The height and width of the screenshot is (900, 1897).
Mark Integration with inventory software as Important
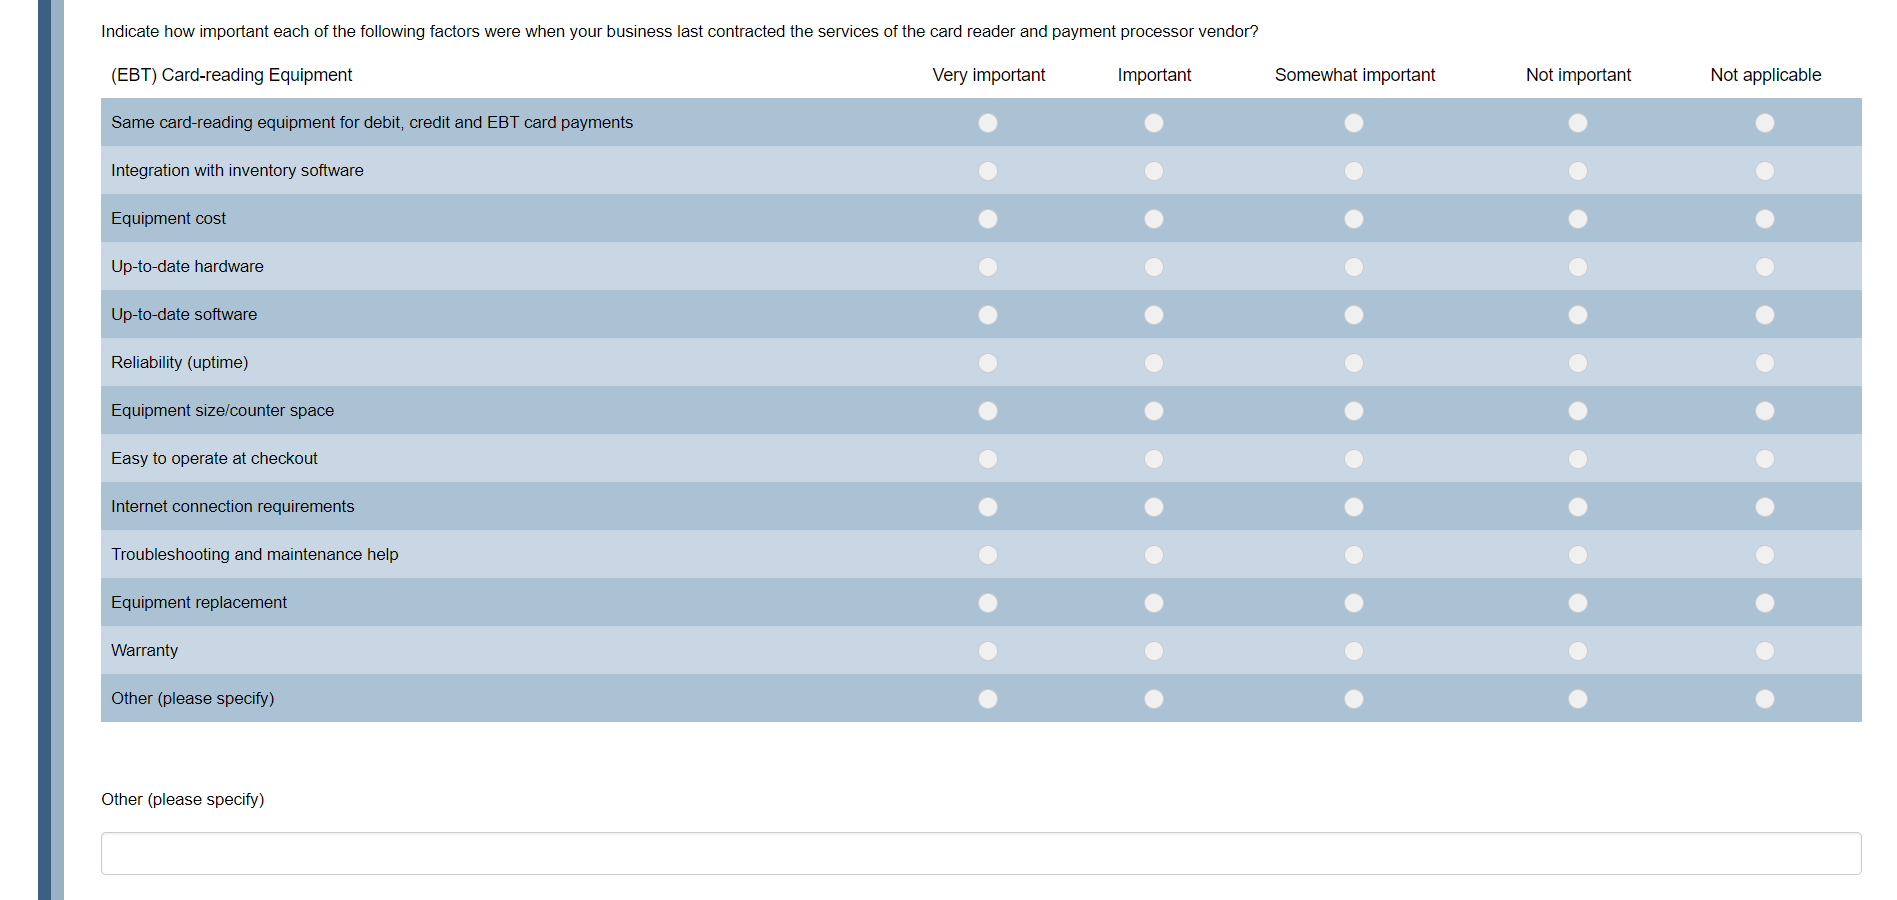(x=1154, y=171)
